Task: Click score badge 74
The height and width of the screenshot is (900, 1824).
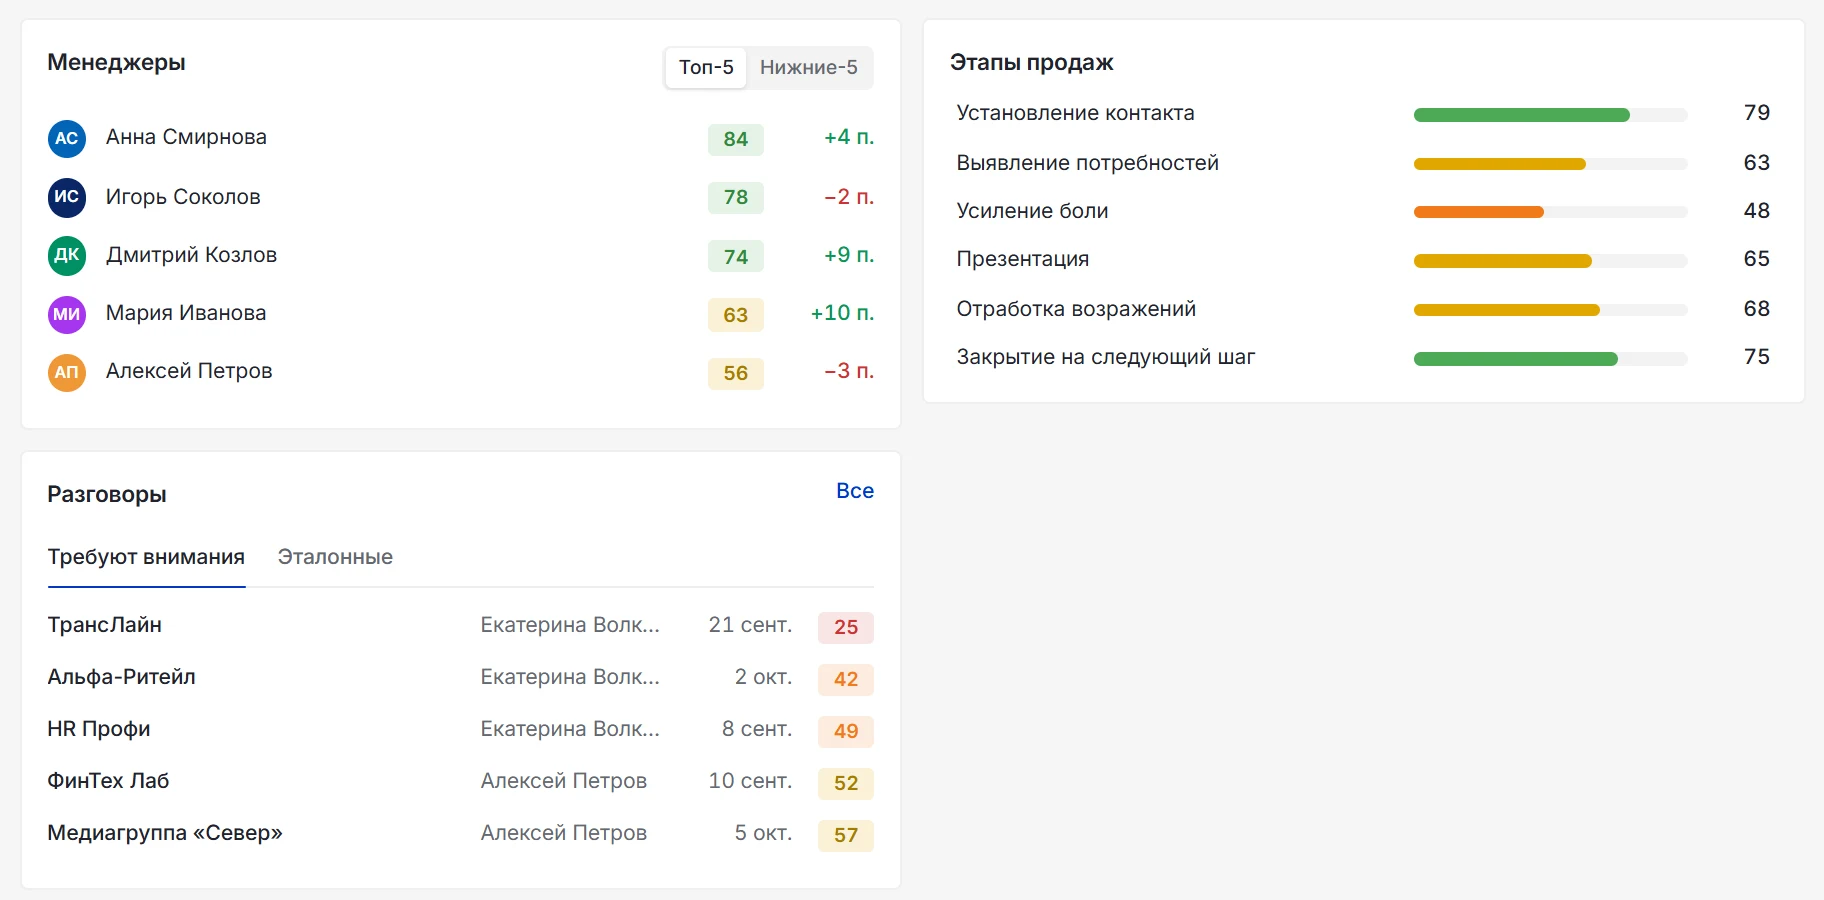Action: coord(736,256)
